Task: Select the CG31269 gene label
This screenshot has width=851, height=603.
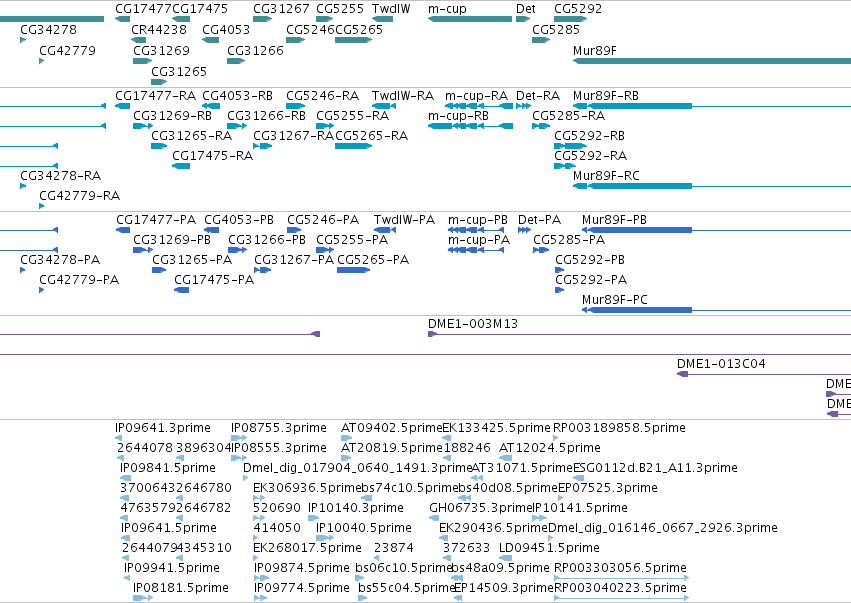Action: [161, 50]
